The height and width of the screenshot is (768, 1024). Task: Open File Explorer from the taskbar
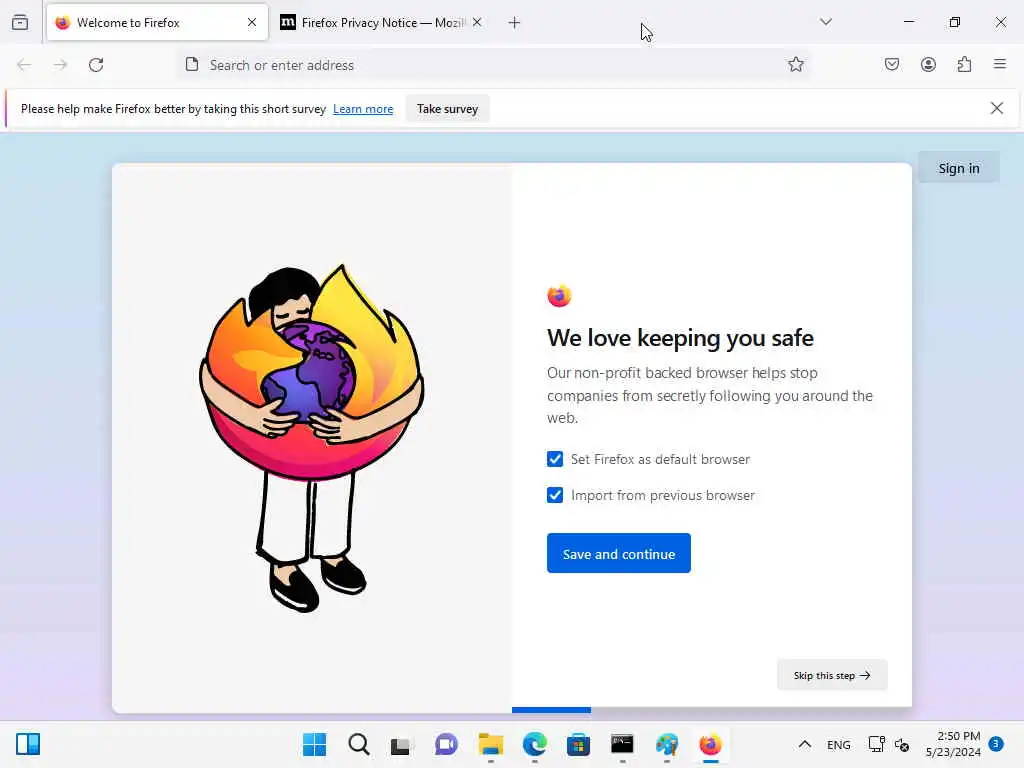[x=490, y=744]
